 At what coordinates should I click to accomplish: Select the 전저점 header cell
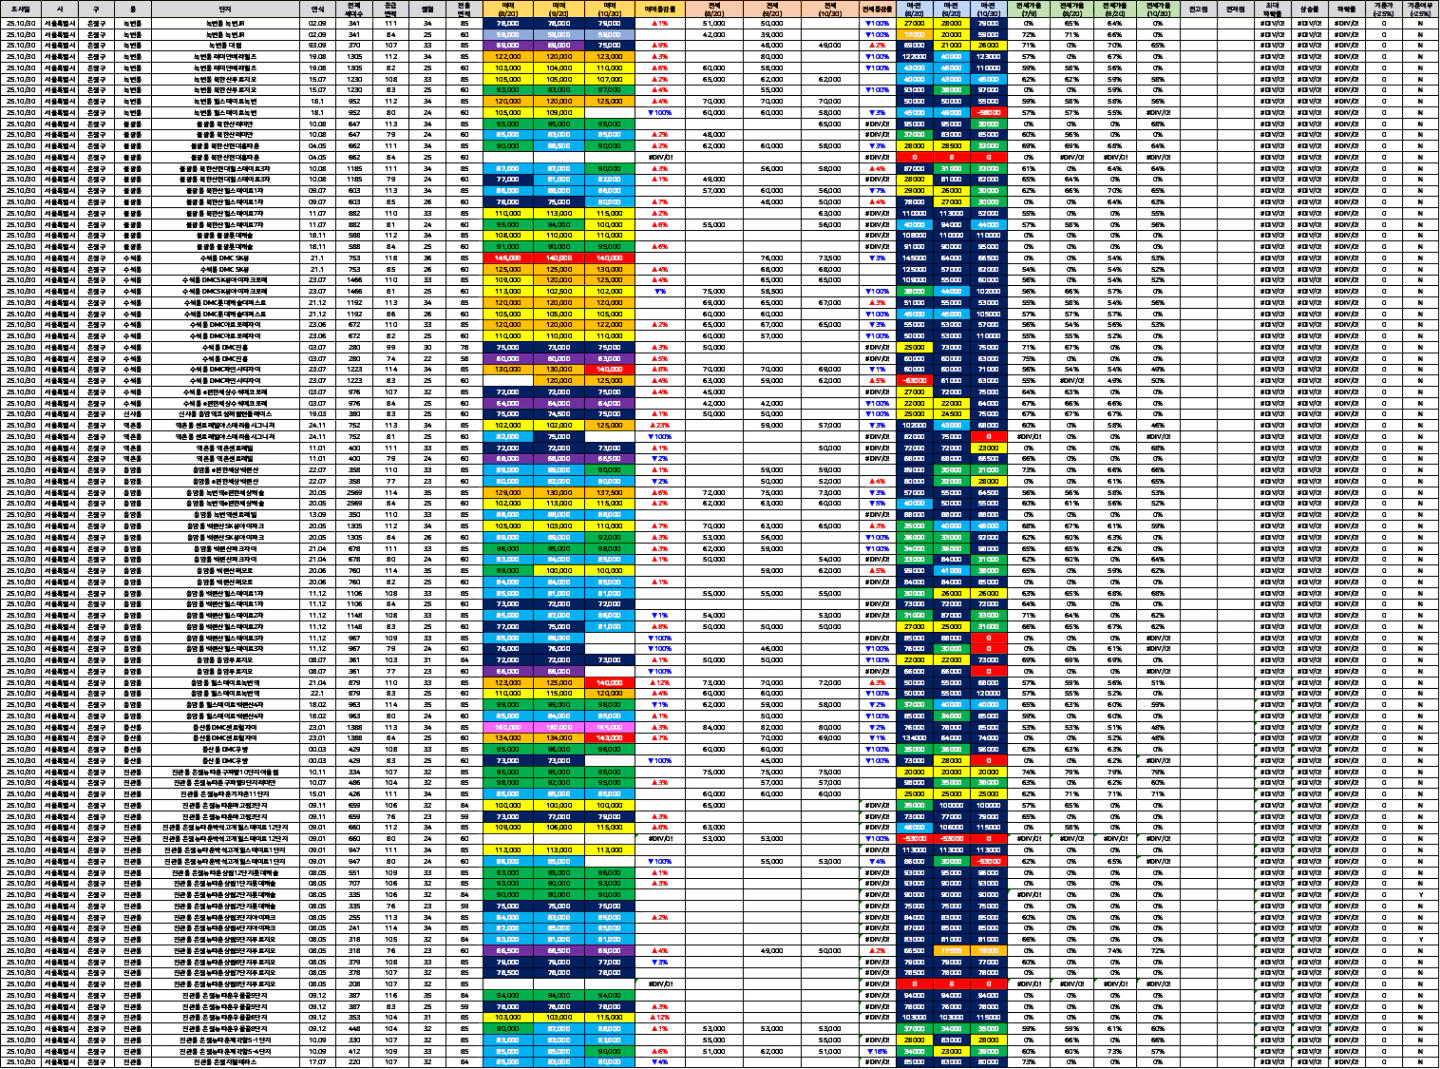[x=1235, y=9]
